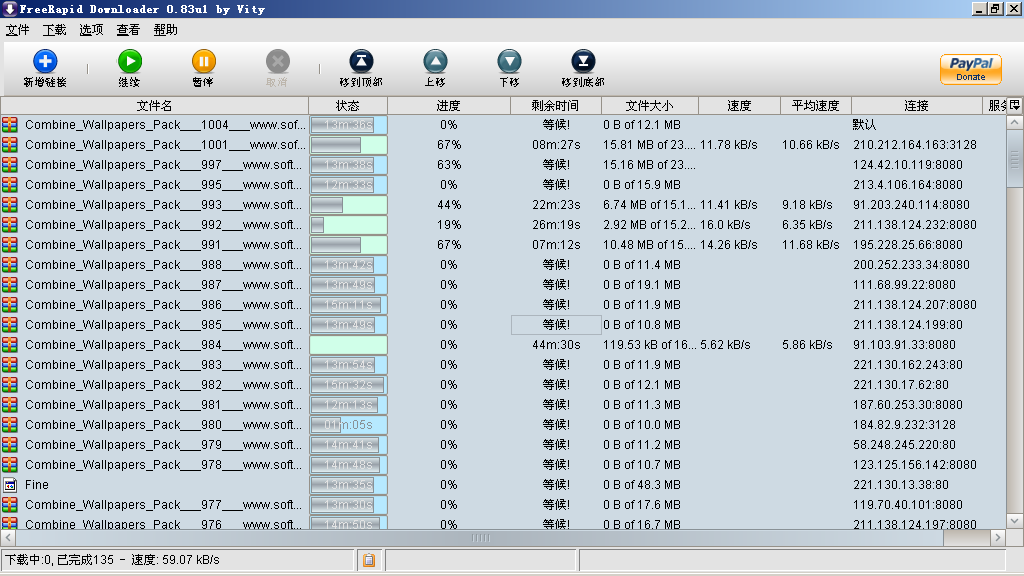Pause downloads with the orange 暂停 icon
This screenshot has width=1024, height=576.
(x=203, y=62)
